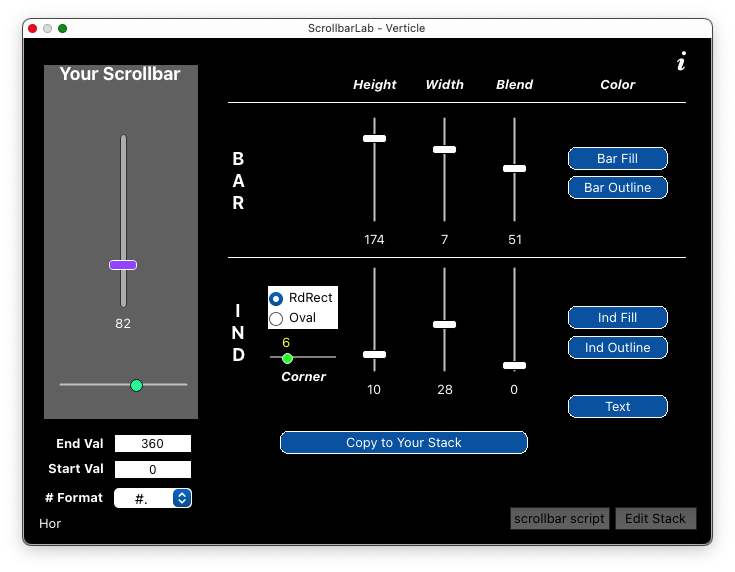Open the # Format dropdown
735x572 pixels.
pos(181,498)
